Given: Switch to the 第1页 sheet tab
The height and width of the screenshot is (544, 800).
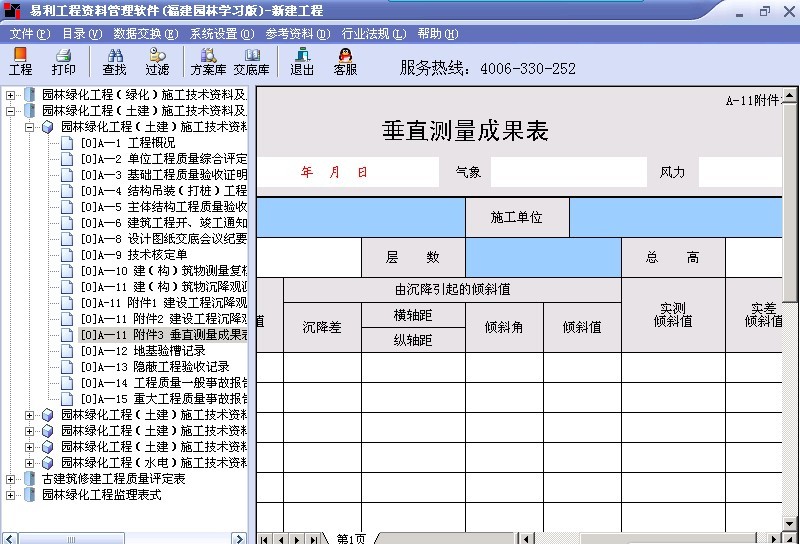Looking at the screenshot, I should tap(351, 538).
